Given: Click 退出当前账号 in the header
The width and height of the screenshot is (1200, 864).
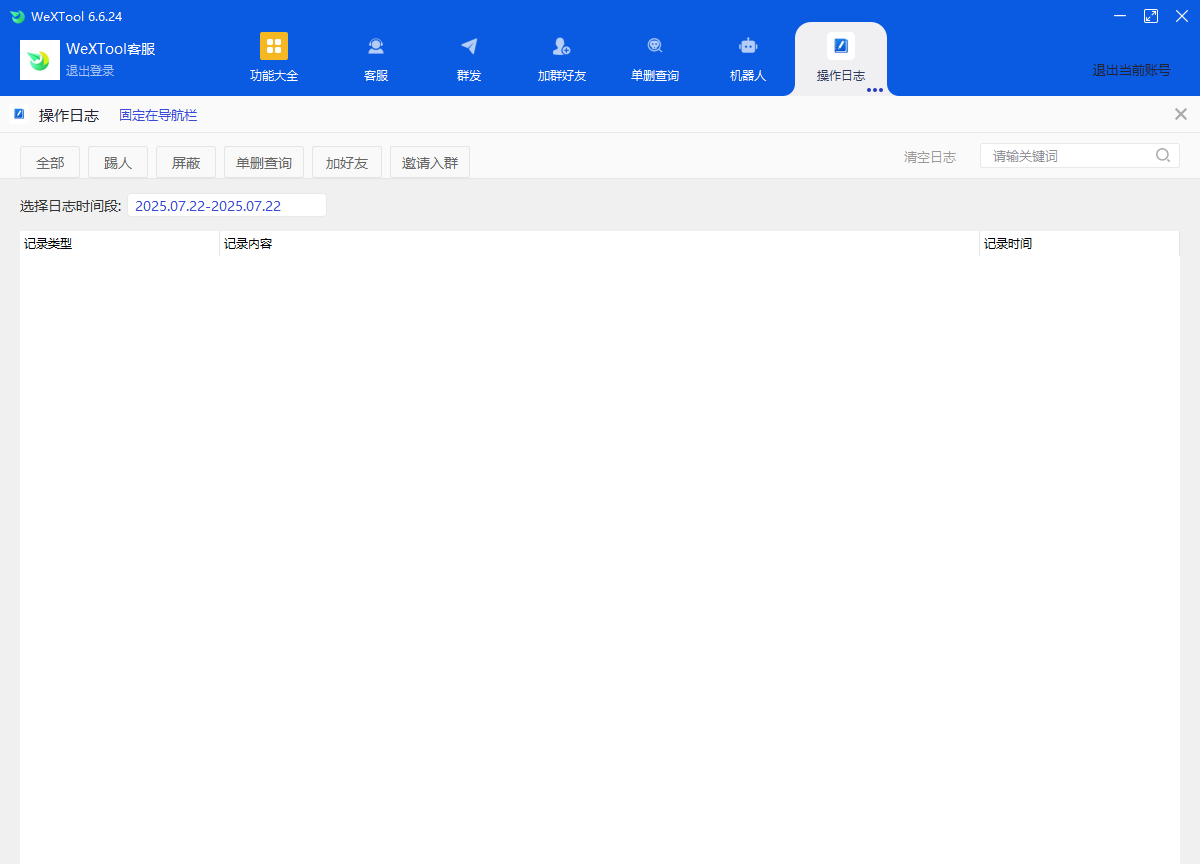Looking at the screenshot, I should click(x=1131, y=70).
